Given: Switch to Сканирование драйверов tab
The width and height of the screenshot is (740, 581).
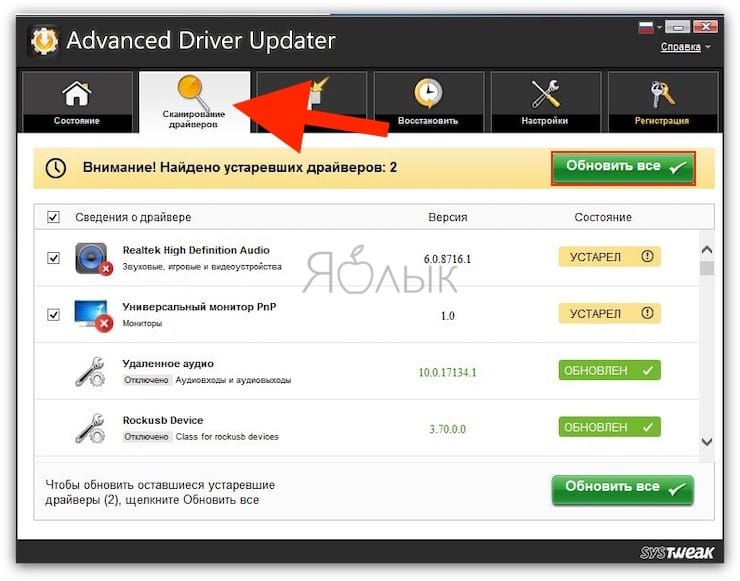Looking at the screenshot, I should click(194, 101).
